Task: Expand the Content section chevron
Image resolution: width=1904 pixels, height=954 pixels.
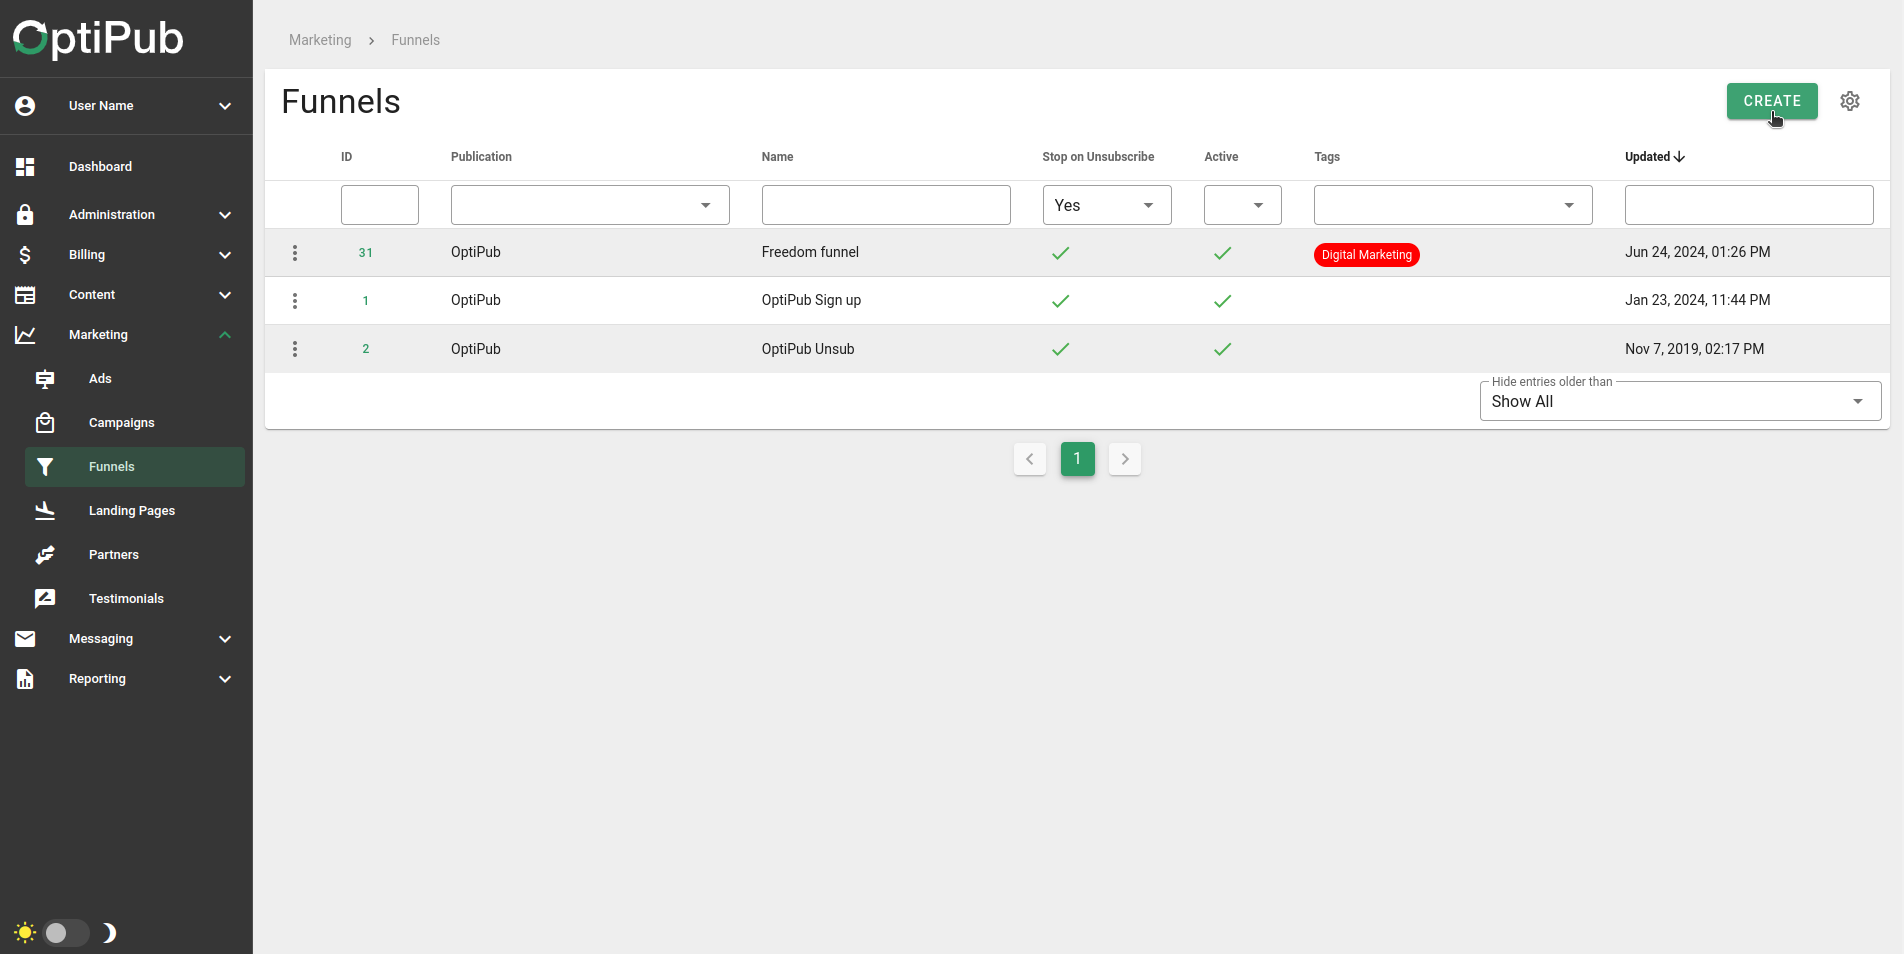Action: [225, 295]
